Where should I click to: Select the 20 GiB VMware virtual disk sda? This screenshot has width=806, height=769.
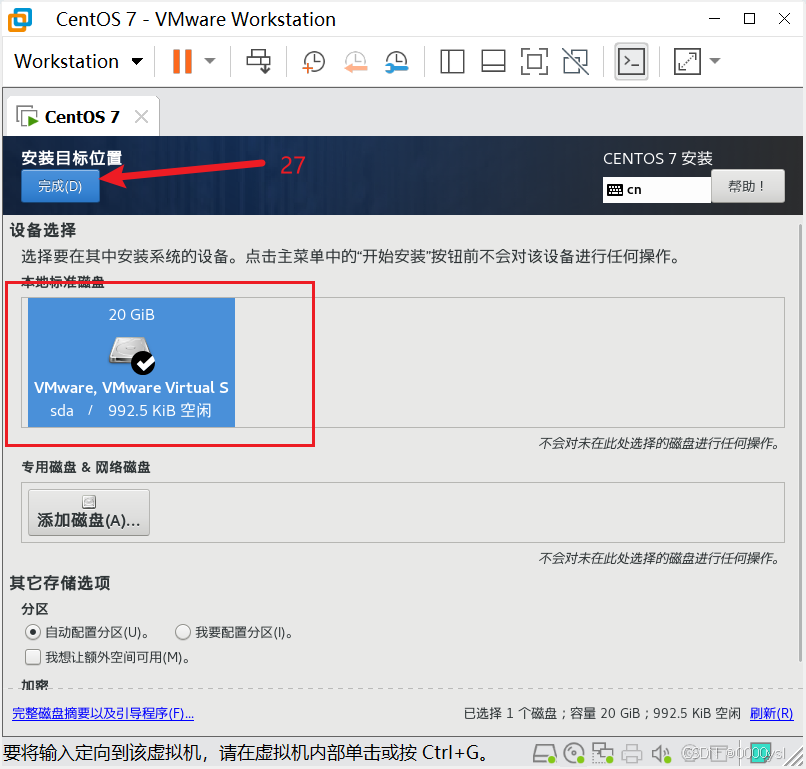pyautogui.click(x=132, y=362)
